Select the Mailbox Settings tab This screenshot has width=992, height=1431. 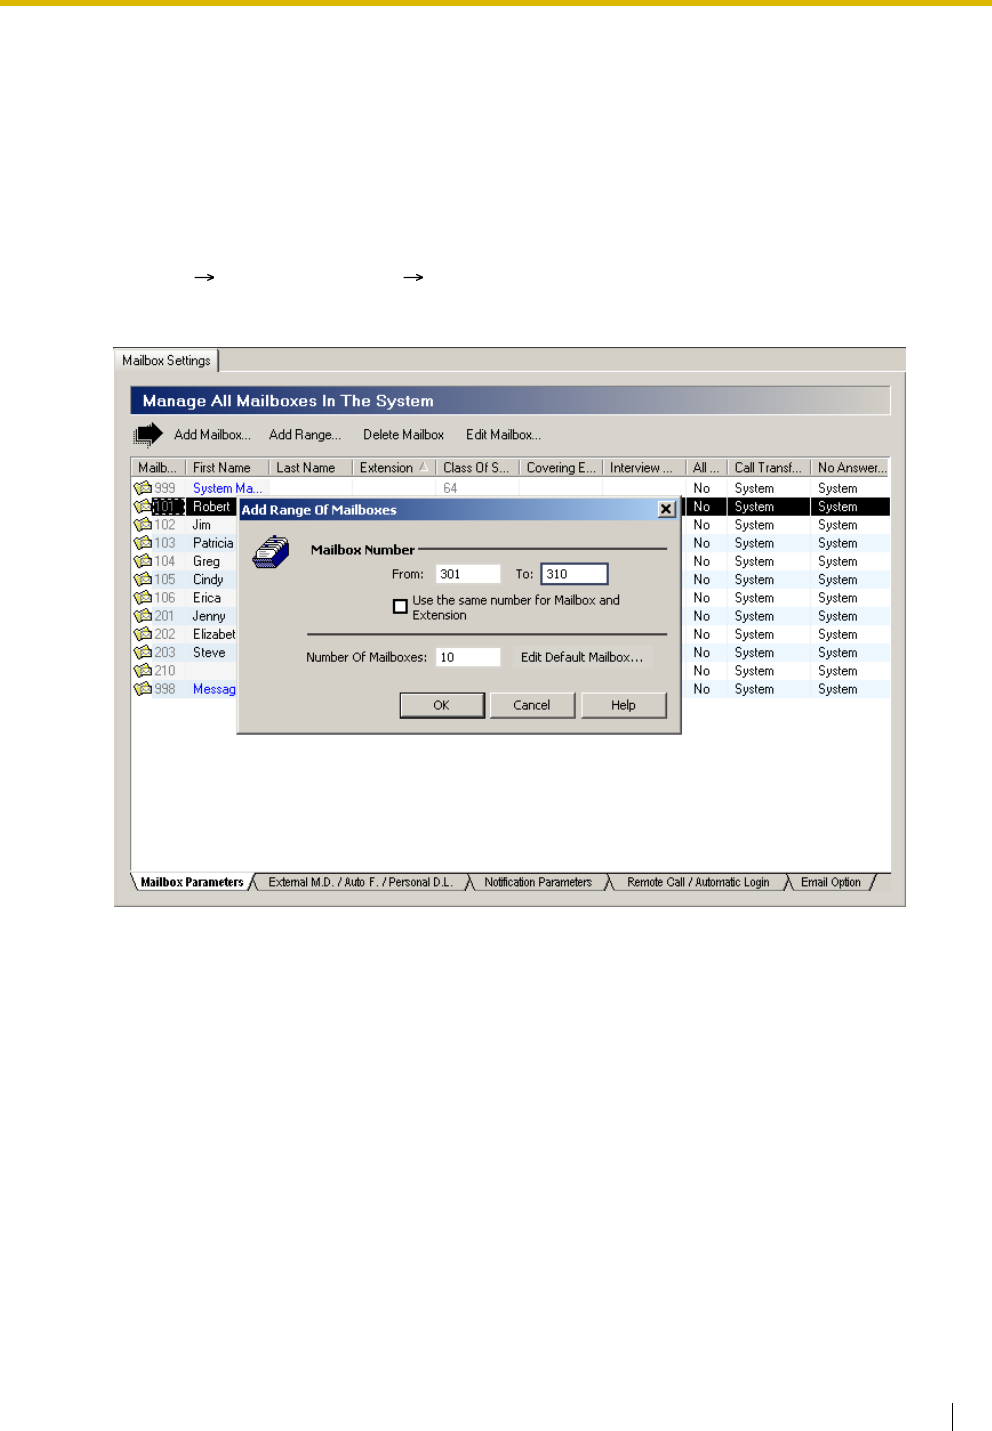click(x=166, y=360)
